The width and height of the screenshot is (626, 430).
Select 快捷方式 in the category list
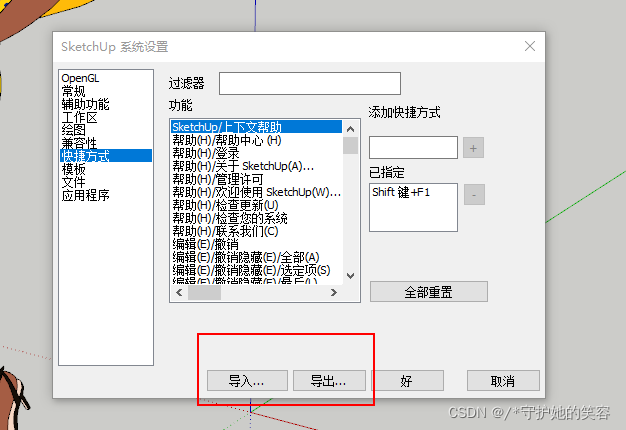pos(106,156)
